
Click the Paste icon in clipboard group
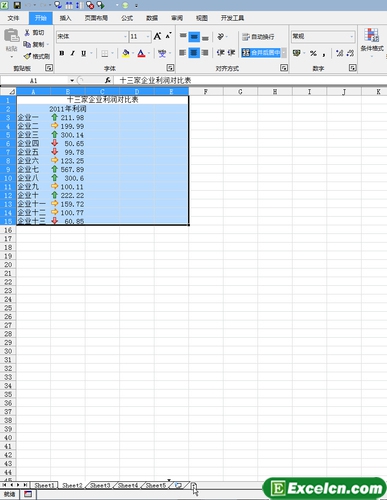click(x=11, y=36)
